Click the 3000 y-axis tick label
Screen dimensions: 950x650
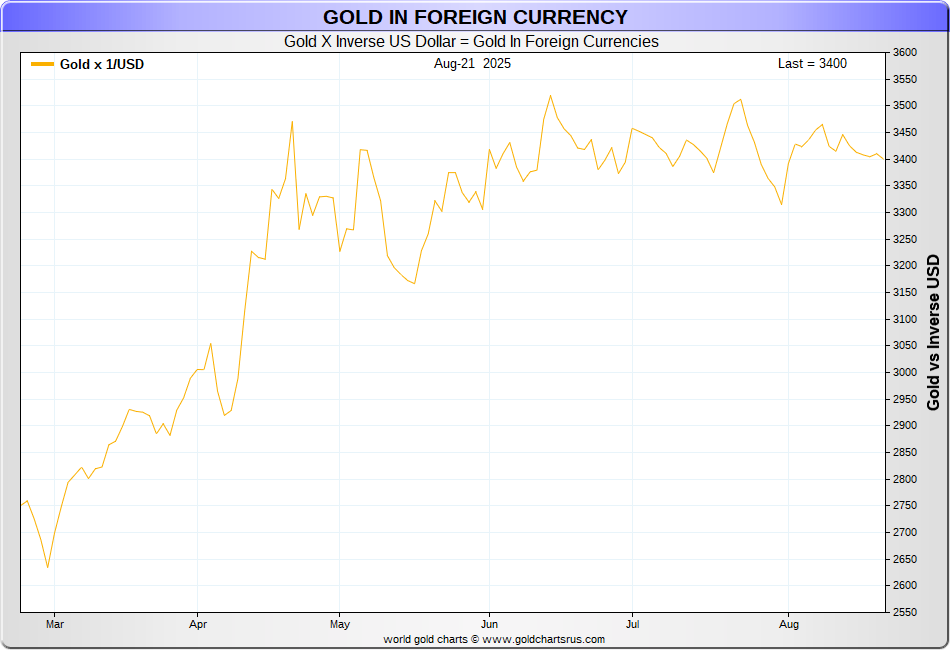(x=905, y=373)
